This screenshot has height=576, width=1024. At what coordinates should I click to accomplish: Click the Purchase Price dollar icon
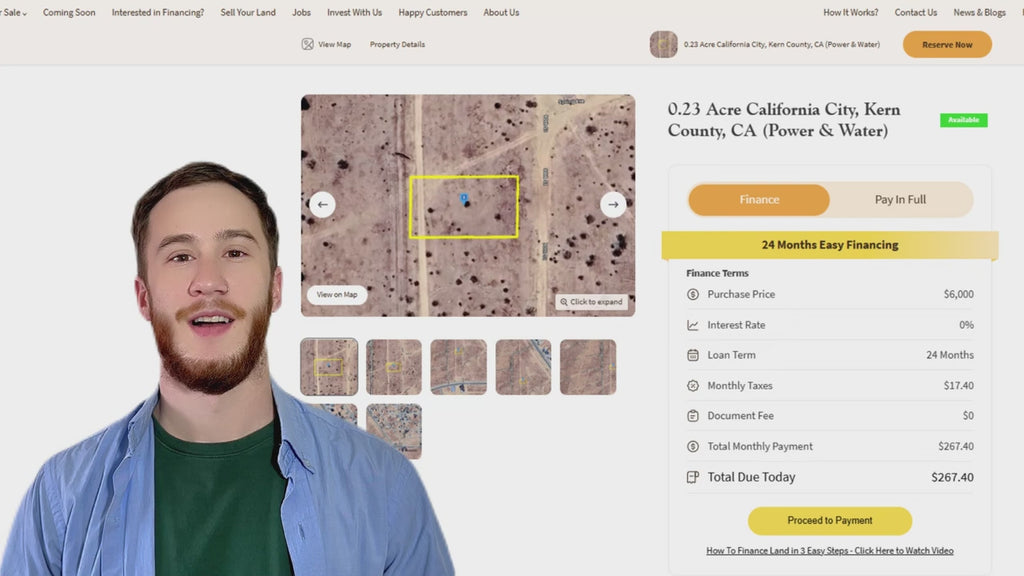(x=693, y=295)
